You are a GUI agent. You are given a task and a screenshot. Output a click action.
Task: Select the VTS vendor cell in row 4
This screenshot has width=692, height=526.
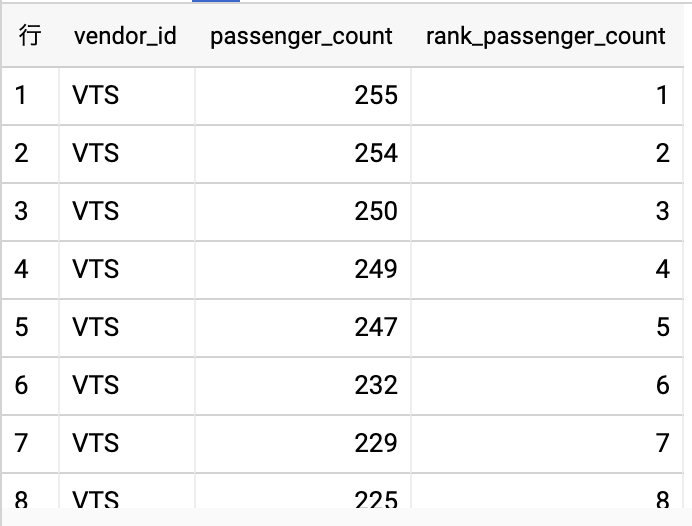[96, 269]
